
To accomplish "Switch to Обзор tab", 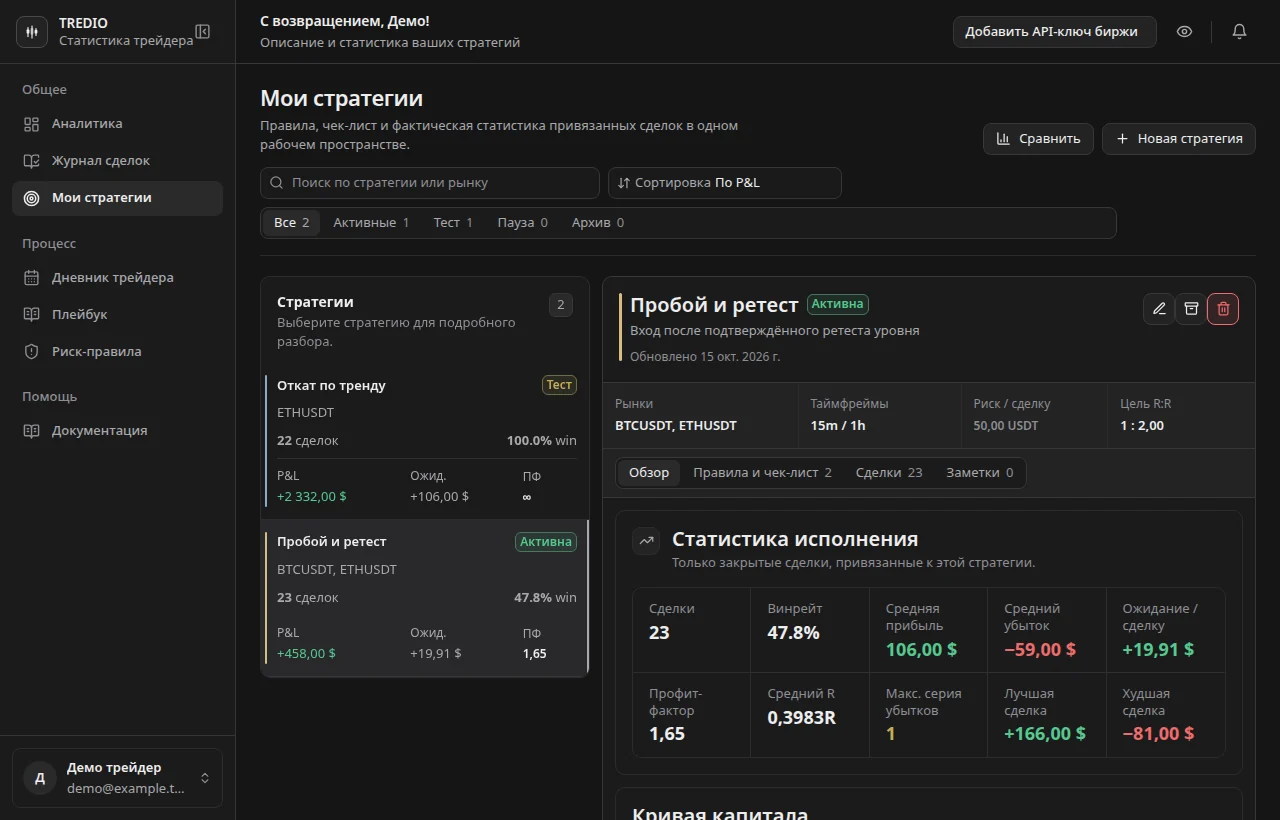I will 649,473.
